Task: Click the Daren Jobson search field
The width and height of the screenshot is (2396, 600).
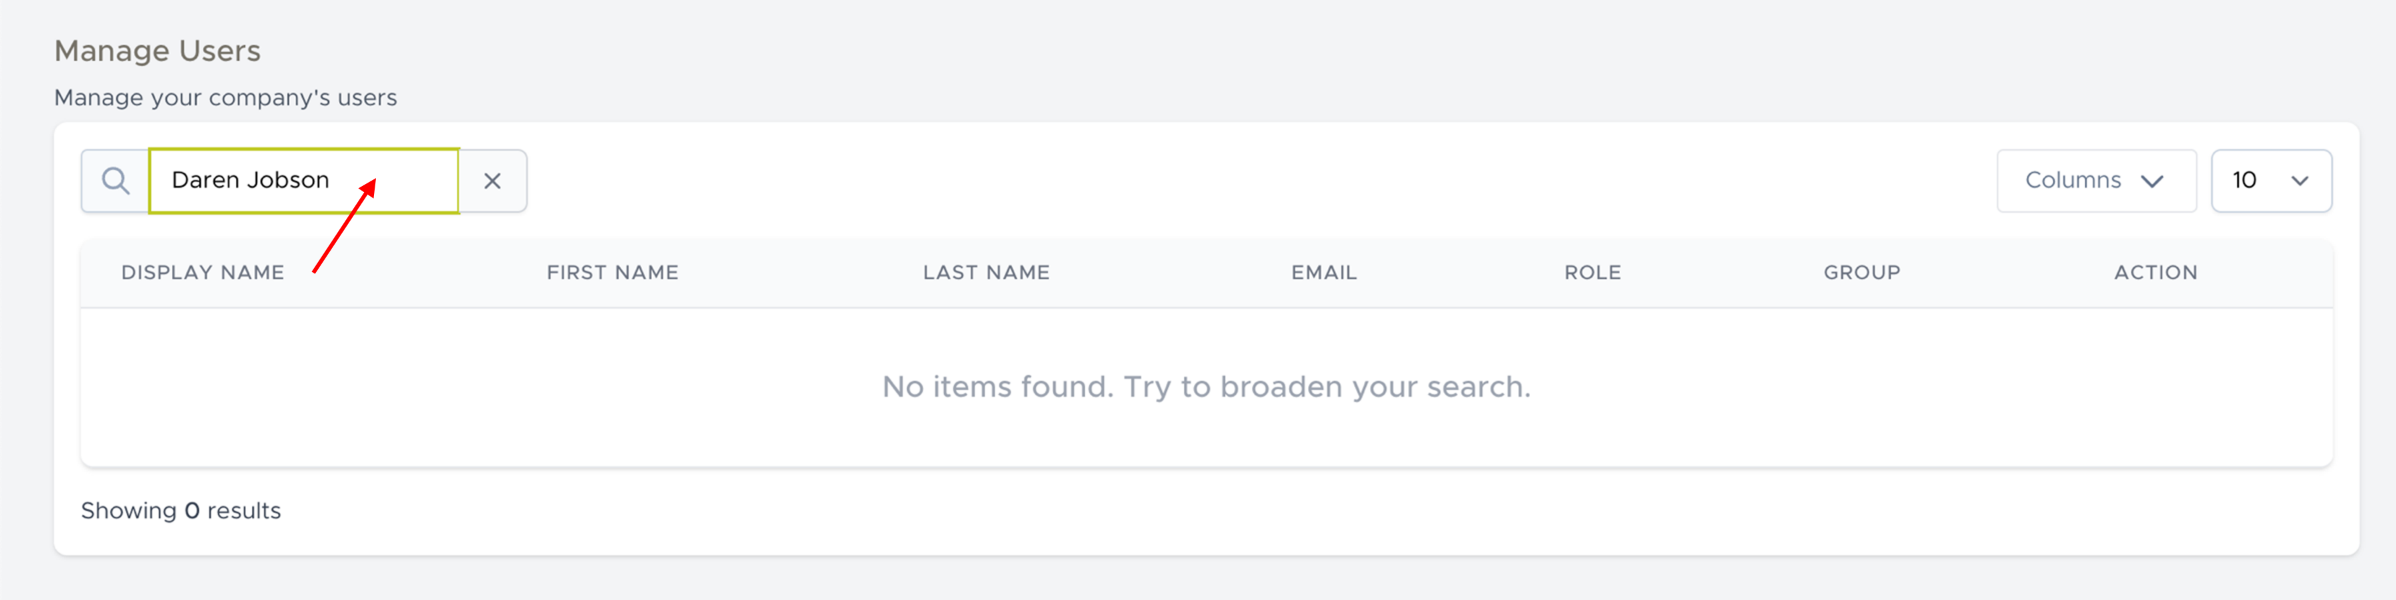Action: pyautogui.click(x=303, y=181)
